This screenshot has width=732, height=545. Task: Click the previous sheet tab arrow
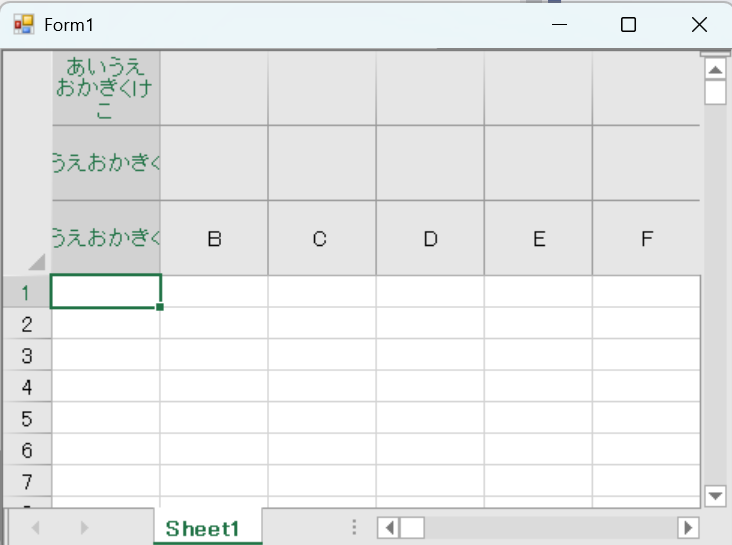tap(35, 528)
